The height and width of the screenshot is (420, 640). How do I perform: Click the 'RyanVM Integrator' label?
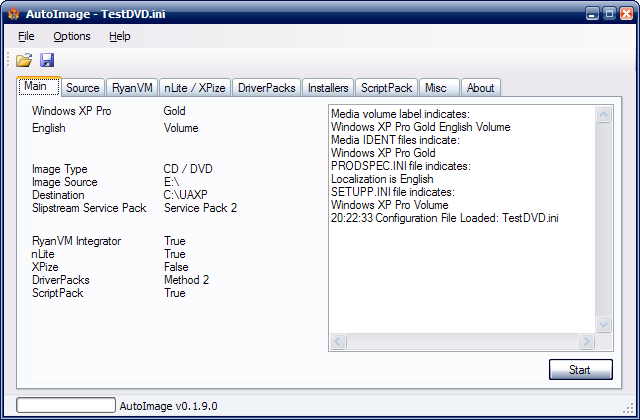point(76,241)
